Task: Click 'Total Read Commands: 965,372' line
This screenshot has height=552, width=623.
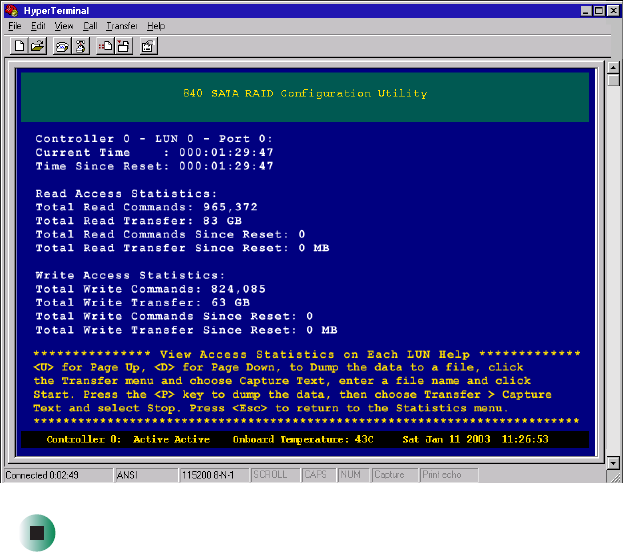Action: pos(146,207)
